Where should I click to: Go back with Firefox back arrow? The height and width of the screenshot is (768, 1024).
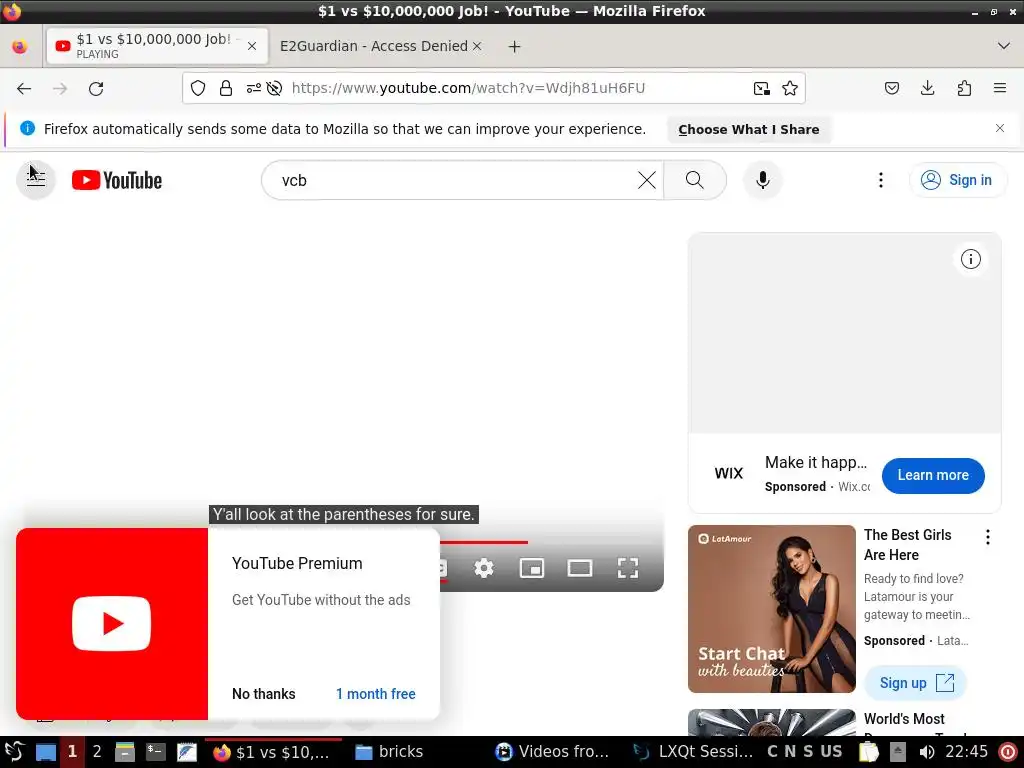pos(24,88)
